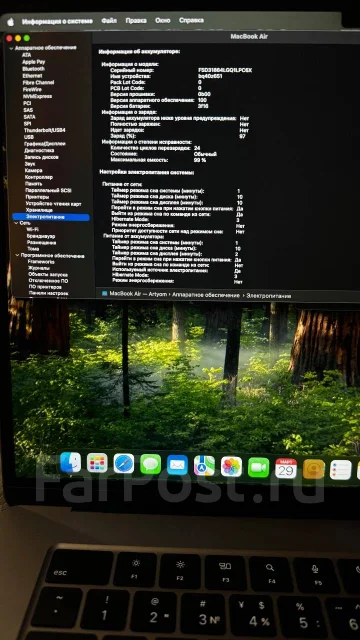
Task: Select Bluetooth in the hardware list
Action: (x=33, y=69)
